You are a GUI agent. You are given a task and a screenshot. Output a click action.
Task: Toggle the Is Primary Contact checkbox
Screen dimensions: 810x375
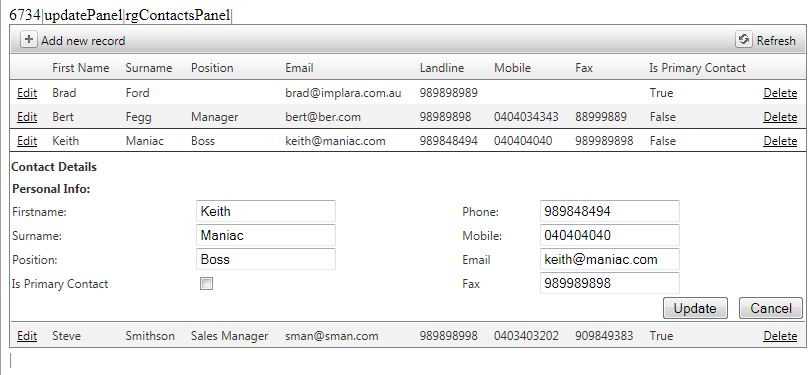point(206,284)
